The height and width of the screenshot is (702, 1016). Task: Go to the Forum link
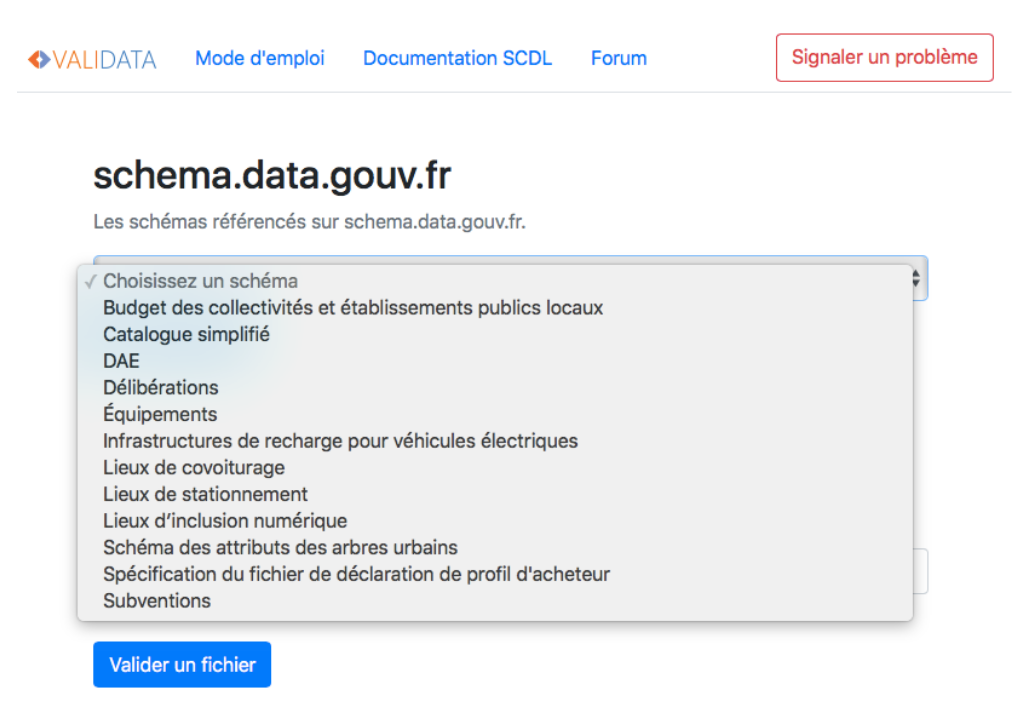pyautogui.click(x=619, y=58)
